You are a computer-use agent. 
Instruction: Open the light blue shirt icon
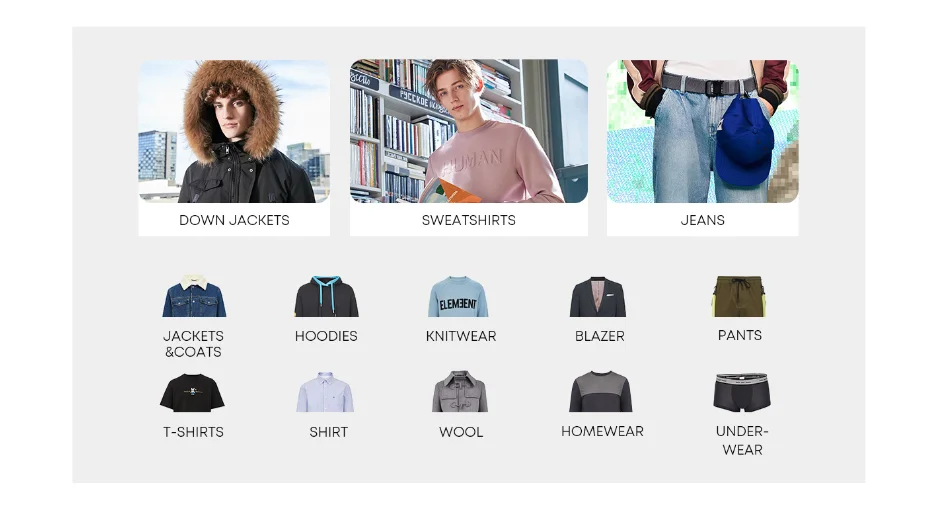pyautogui.click(x=325, y=392)
